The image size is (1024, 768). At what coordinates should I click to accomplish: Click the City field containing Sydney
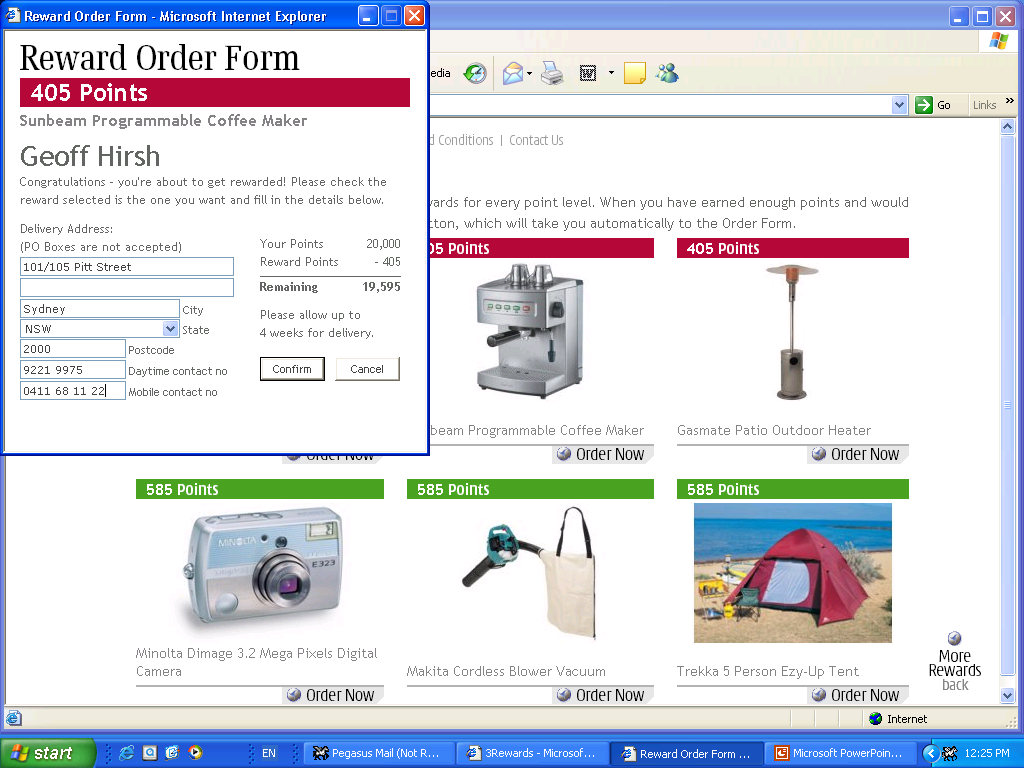pyautogui.click(x=100, y=309)
